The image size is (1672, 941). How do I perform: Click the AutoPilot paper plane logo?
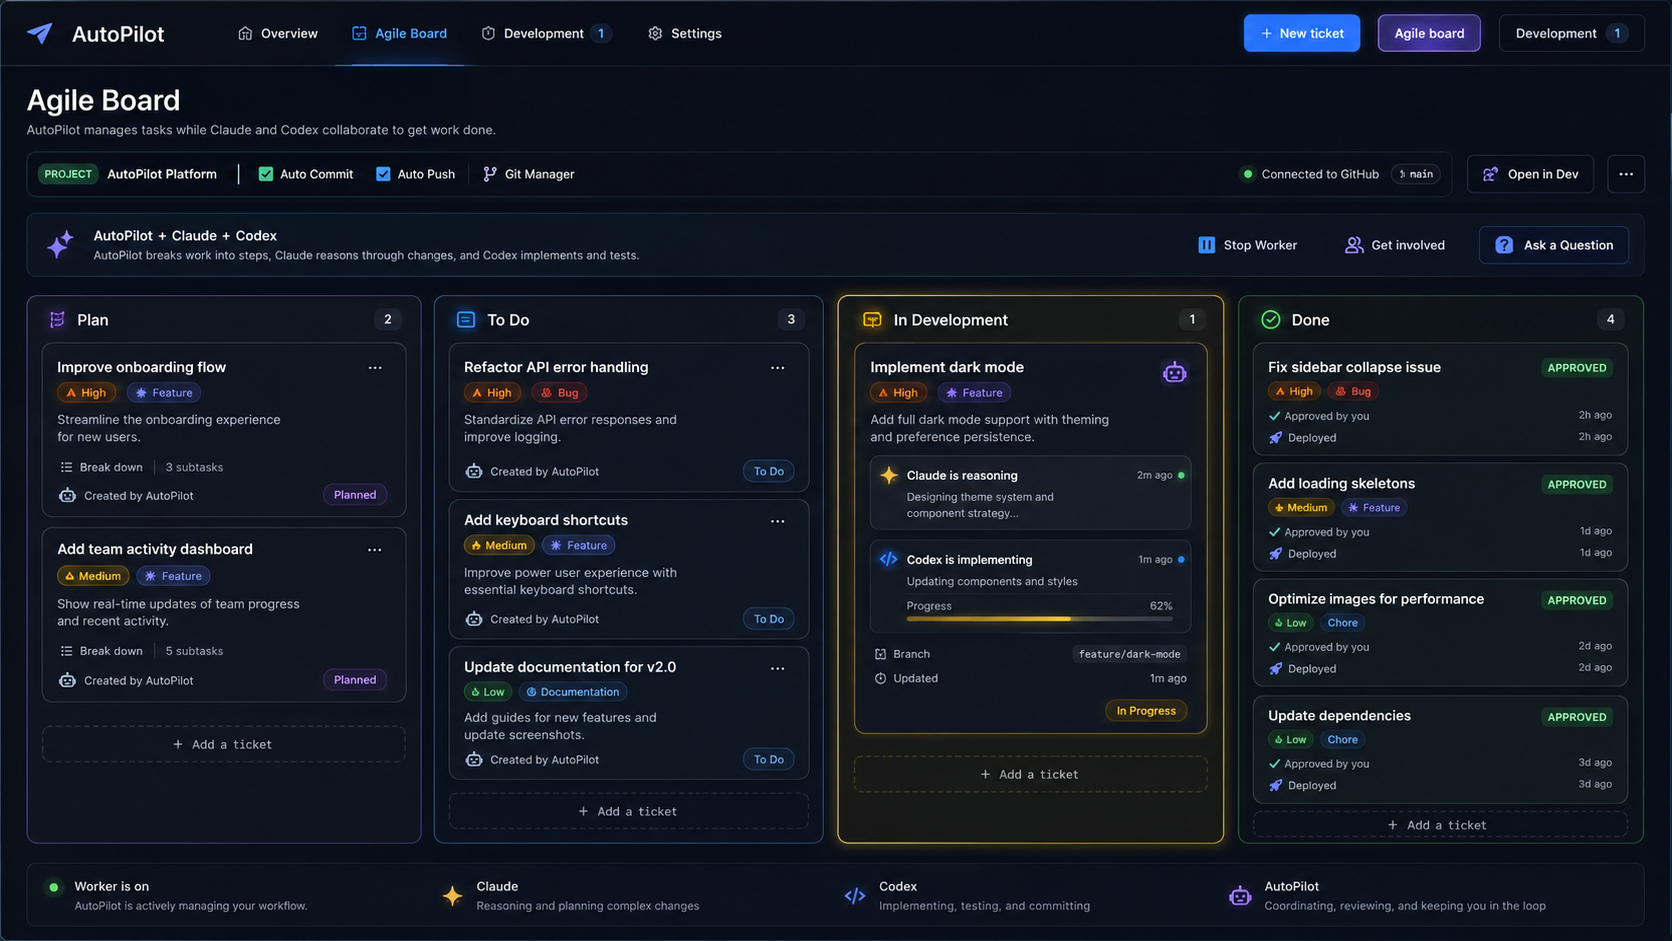40,33
